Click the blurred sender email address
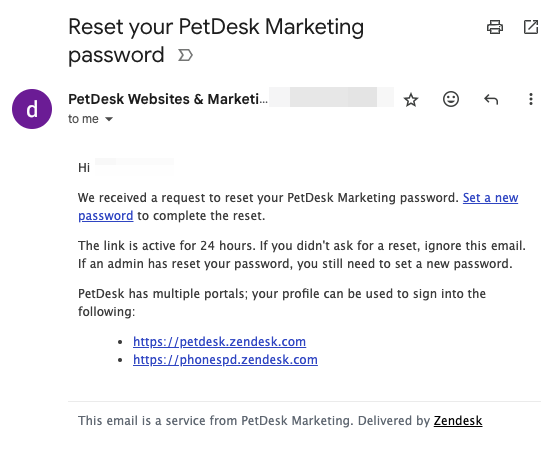Image resolution: width=552 pixels, height=457 pixels. pyautogui.click(x=331, y=97)
